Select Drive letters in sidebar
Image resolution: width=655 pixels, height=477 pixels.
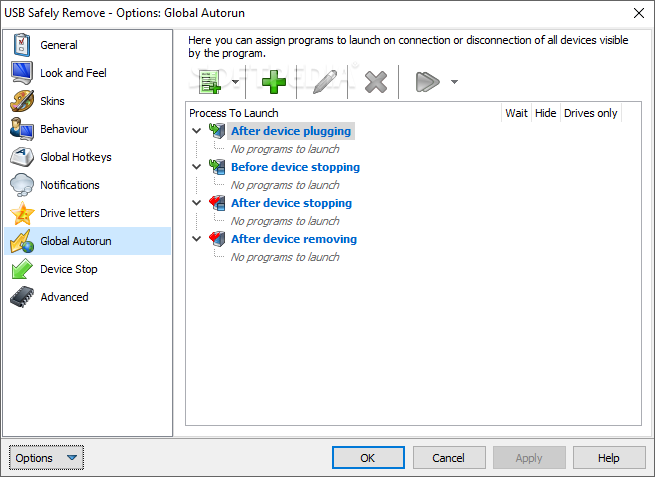[x=88, y=213]
